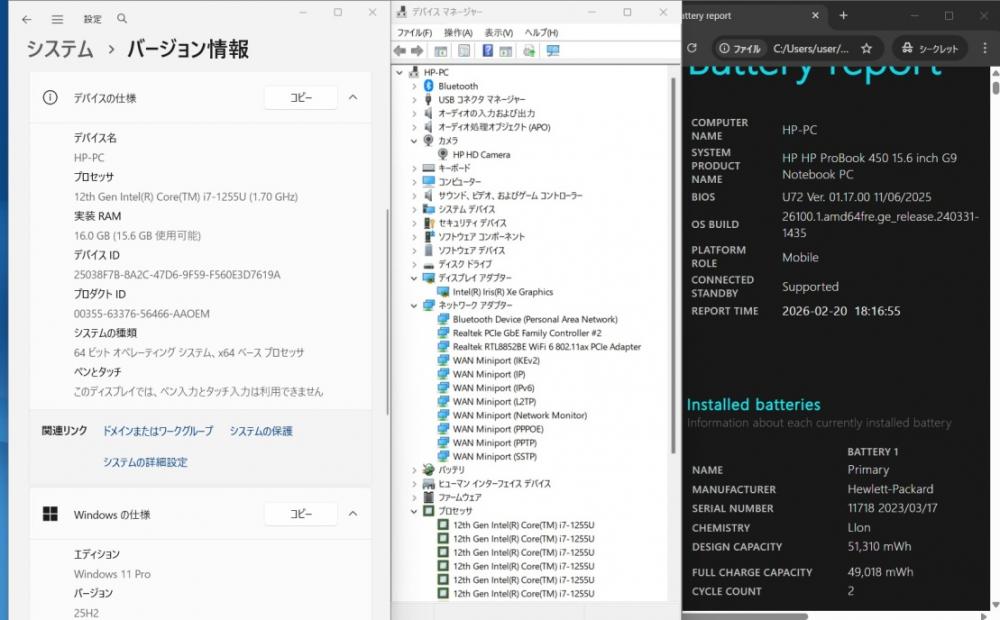The image size is (1000, 620).
Task: Open Properties icon in Device Manager toolbar
Action: [464, 51]
